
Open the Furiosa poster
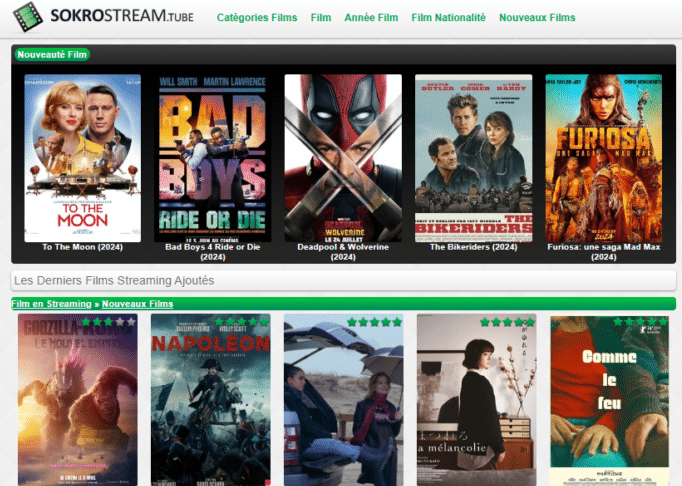(604, 158)
